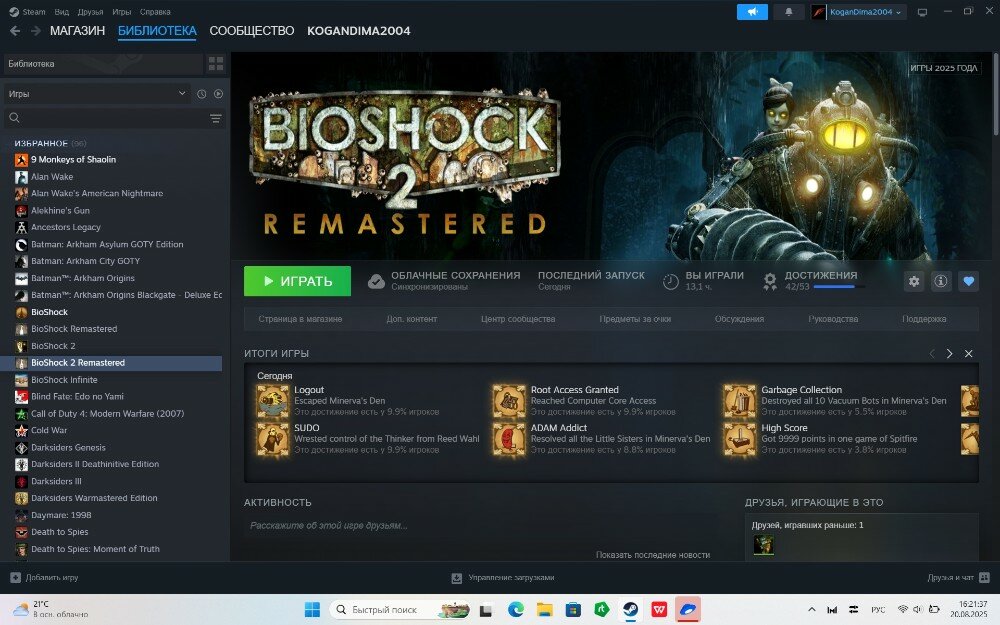Select Batman: Arkham City GOTY
The image size is (1000, 625).
[x=85, y=261]
